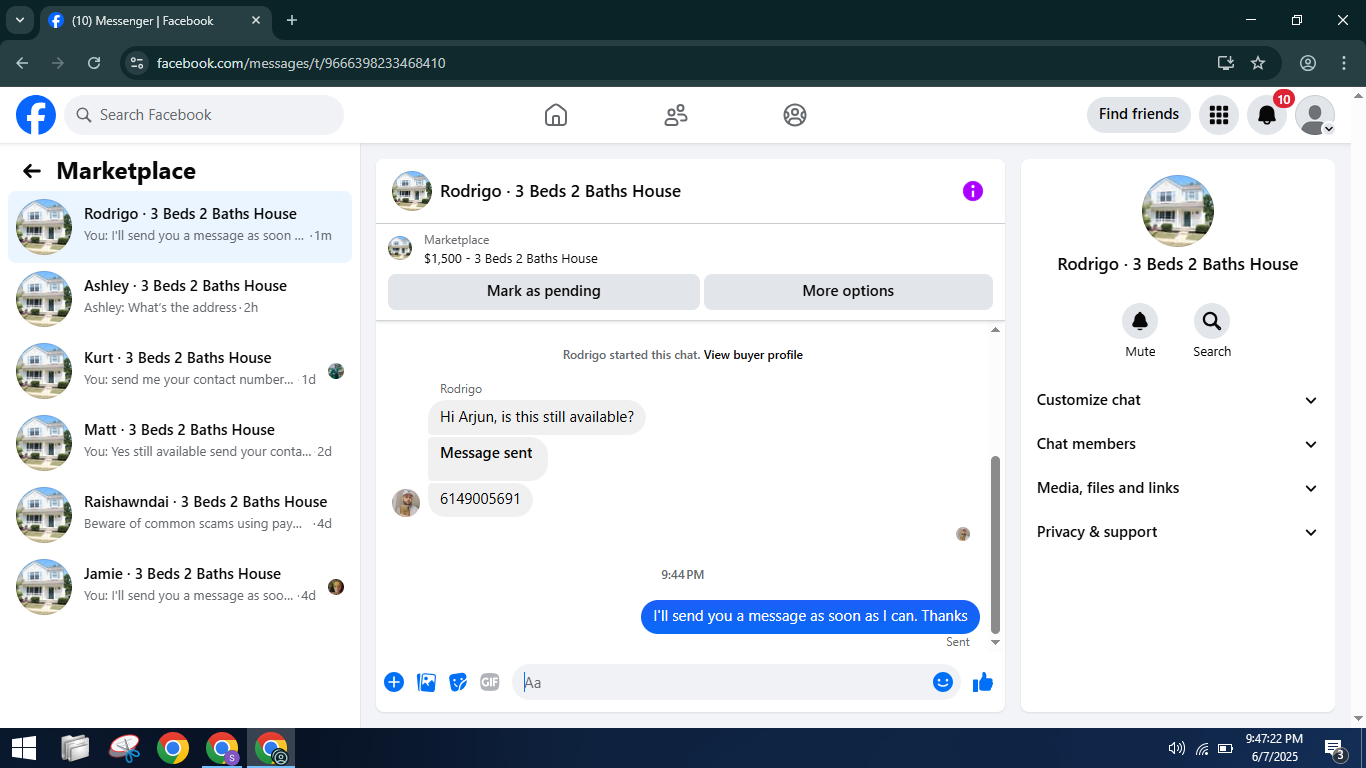The height and width of the screenshot is (768, 1366).
Task: Open the Windows Start menu
Action: (x=23, y=748)
